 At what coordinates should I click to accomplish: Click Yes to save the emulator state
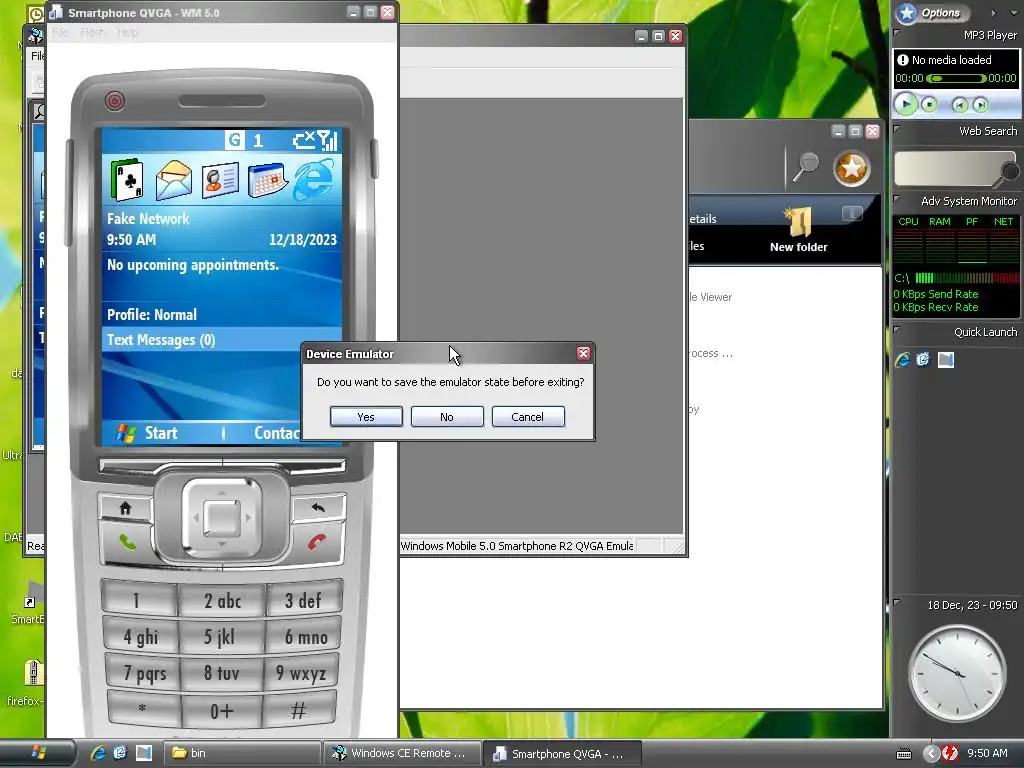[x=366, y=417]
